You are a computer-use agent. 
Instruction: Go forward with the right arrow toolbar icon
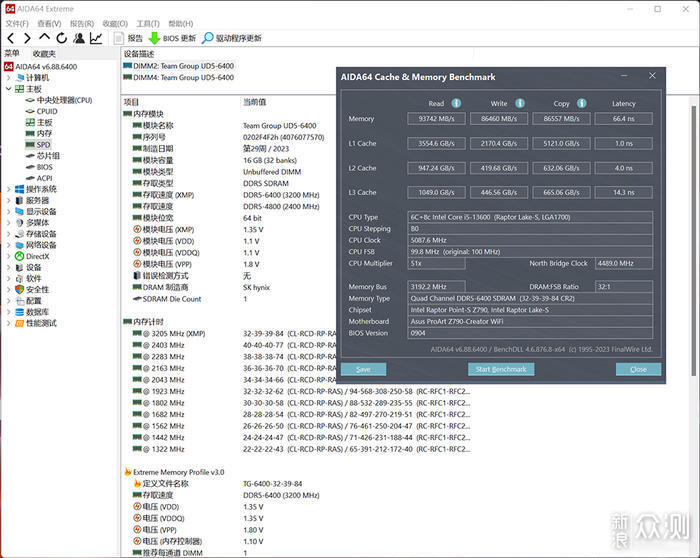27,38
